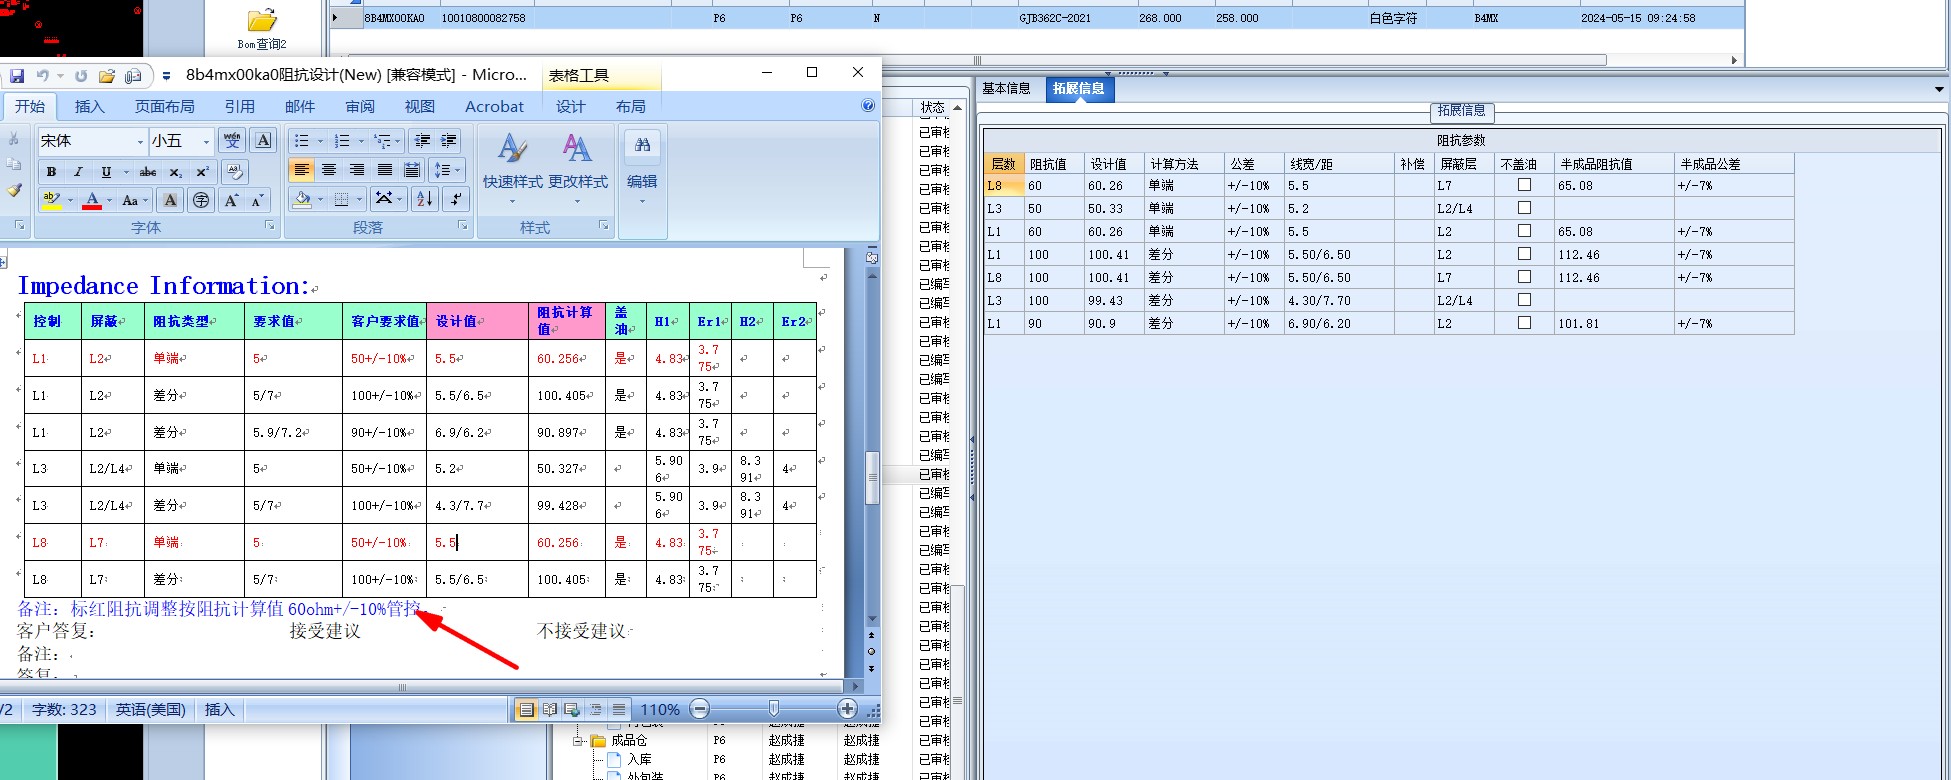Click the character border icon
1951x780 pixels.
pos(263,140)
